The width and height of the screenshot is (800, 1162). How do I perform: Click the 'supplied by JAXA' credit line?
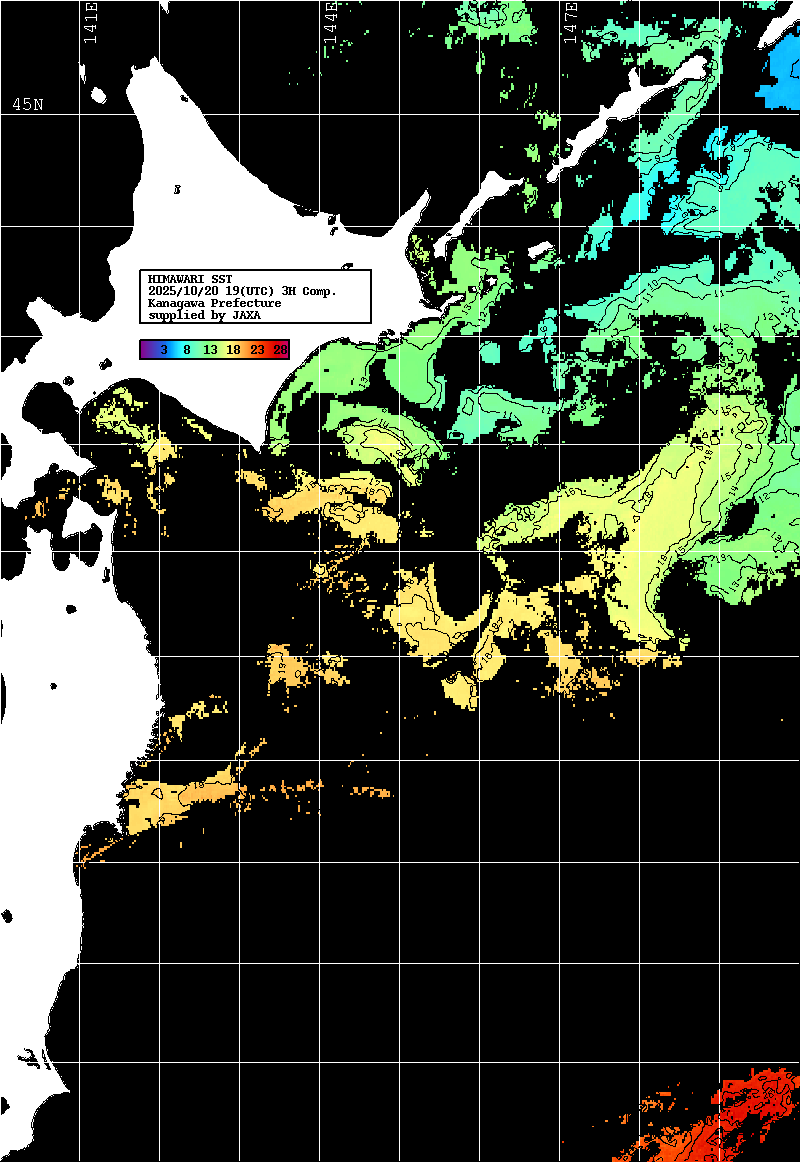tap(204, 315)
